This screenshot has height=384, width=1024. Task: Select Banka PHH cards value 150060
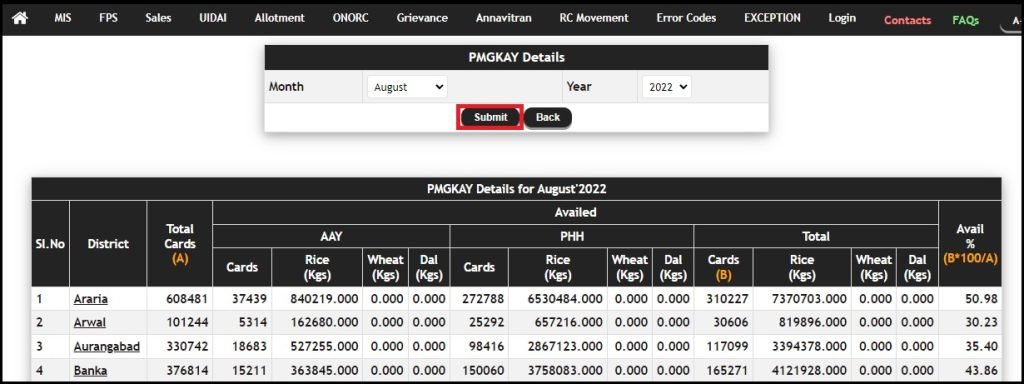pos(482,371)
